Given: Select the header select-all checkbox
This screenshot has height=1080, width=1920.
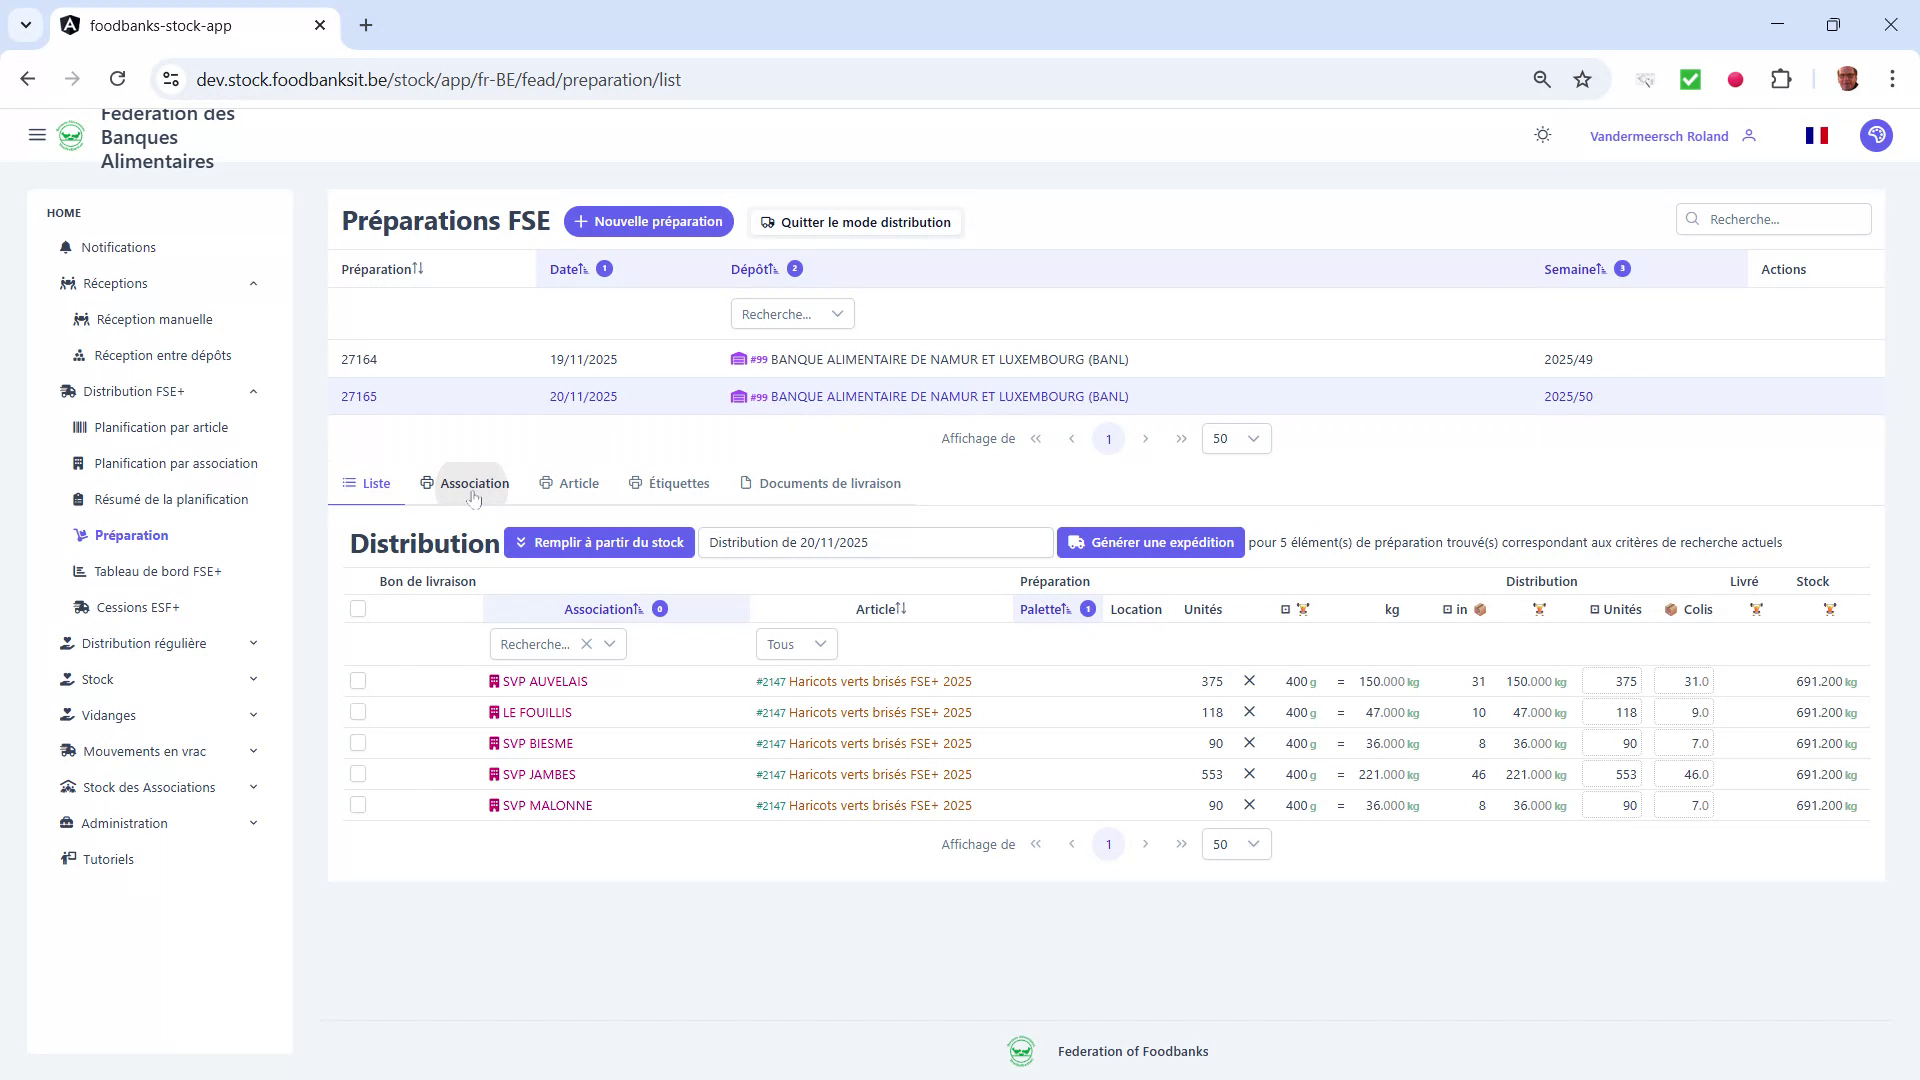Looking at the screenshot, I should (358, 608).
